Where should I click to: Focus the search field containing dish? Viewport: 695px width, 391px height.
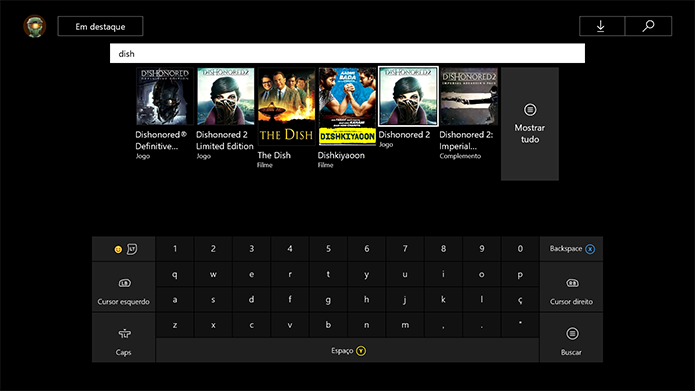[347, 53]
